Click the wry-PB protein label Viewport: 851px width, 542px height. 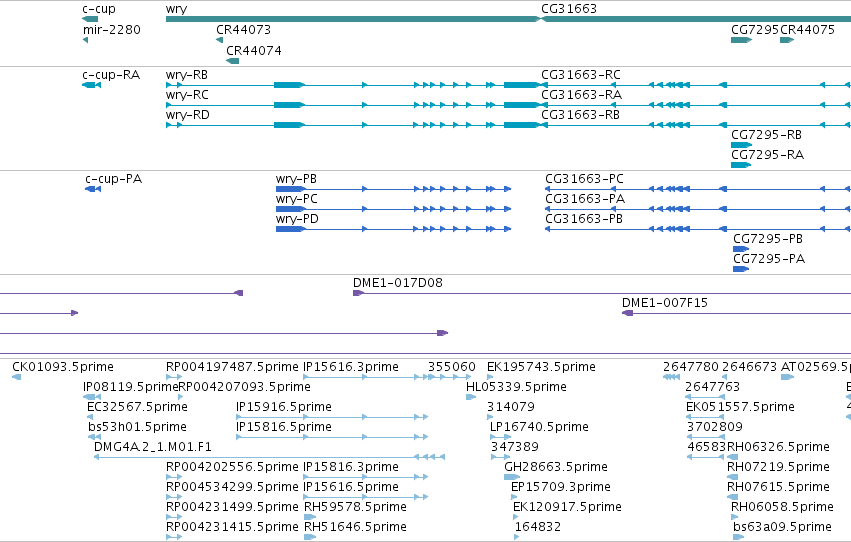[x=296, y=179]
